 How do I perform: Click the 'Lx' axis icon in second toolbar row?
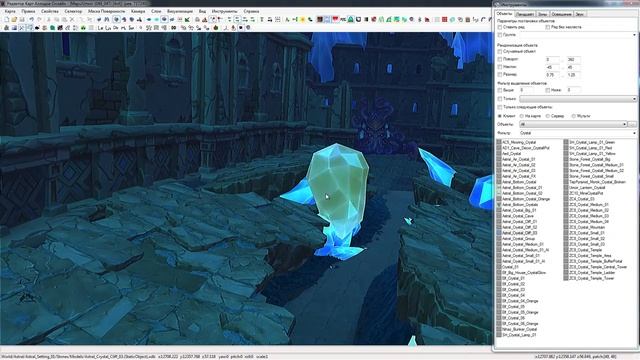pos(100,28)
